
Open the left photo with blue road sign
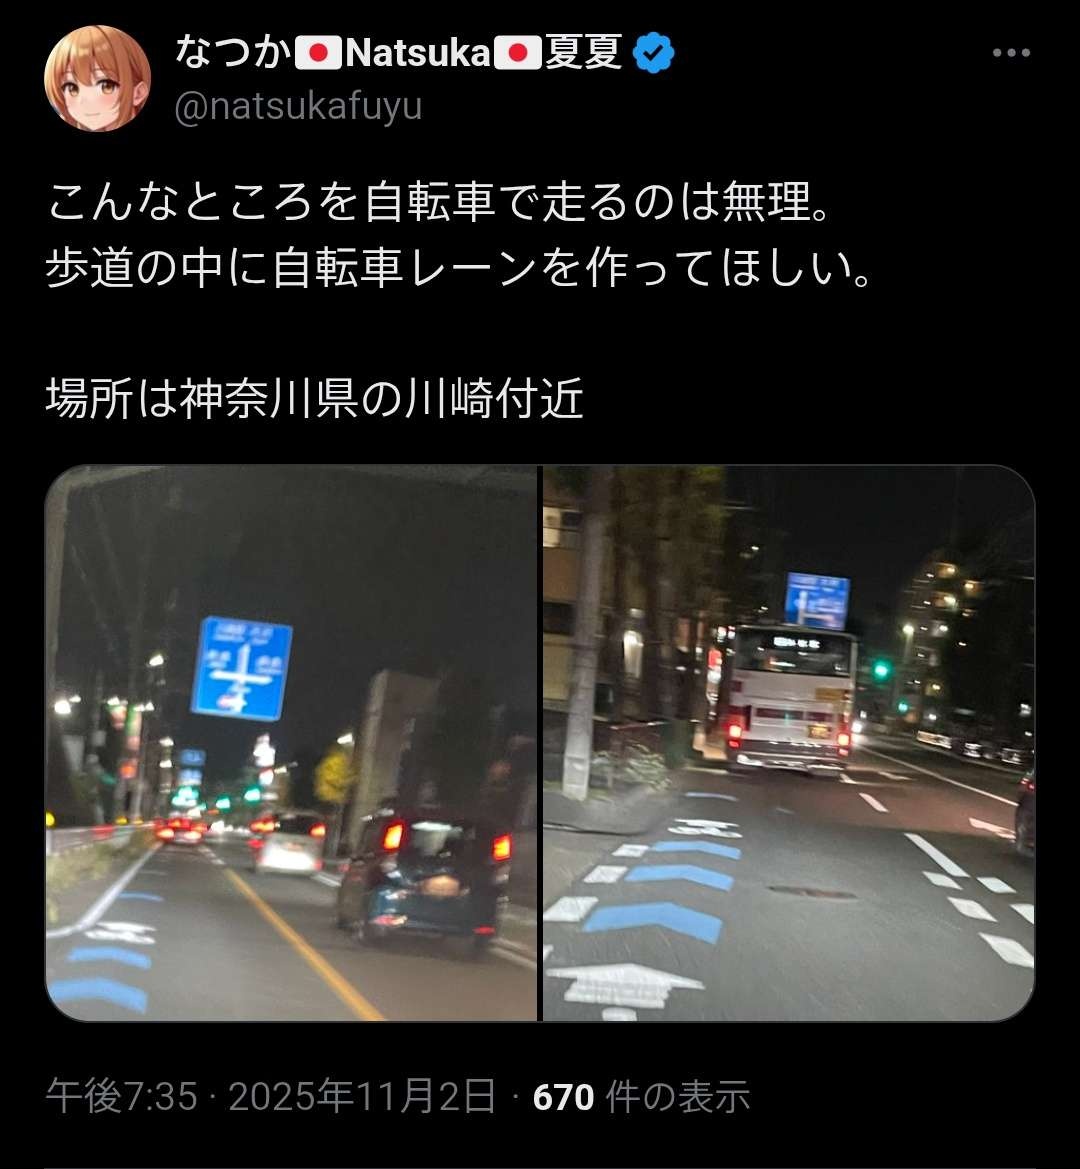click(x=291, y=743)
